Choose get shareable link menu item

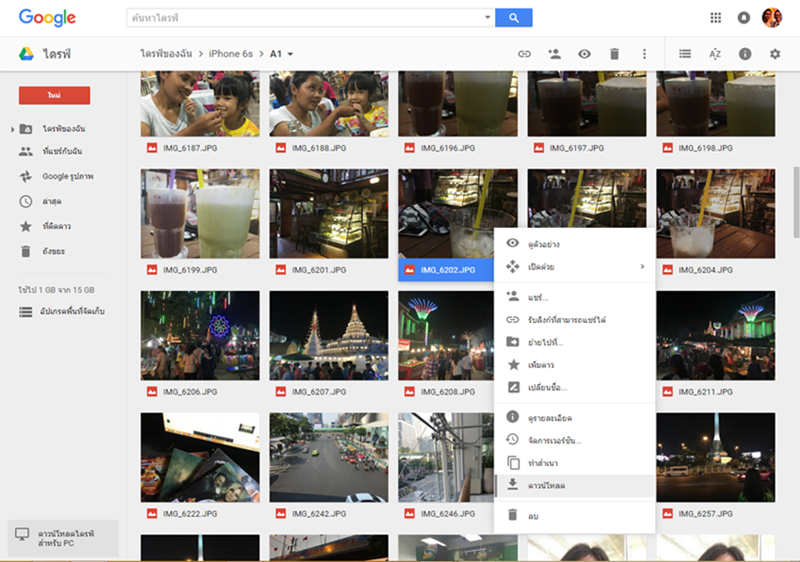[x=574, y=320]
